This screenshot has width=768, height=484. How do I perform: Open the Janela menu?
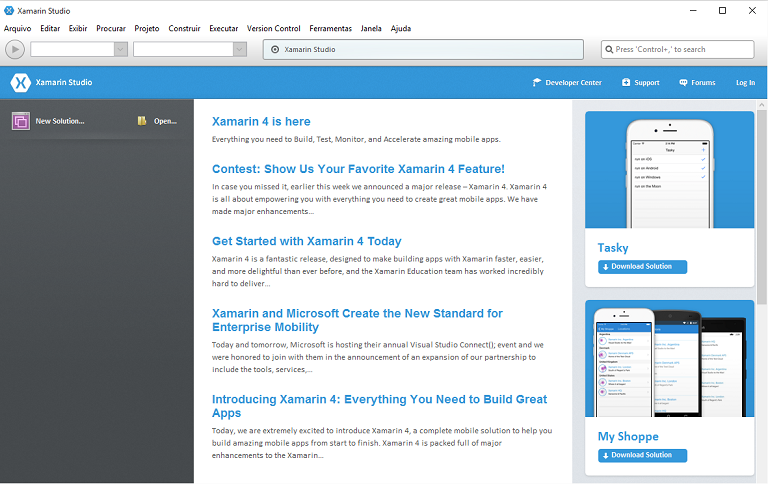(371, 28)
